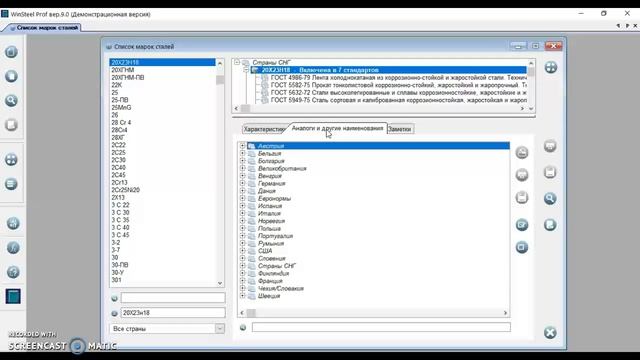Click the magnifier search icon in left sidebar
The height and width of the screenshot is (360, 640).
tap(11, 100)
